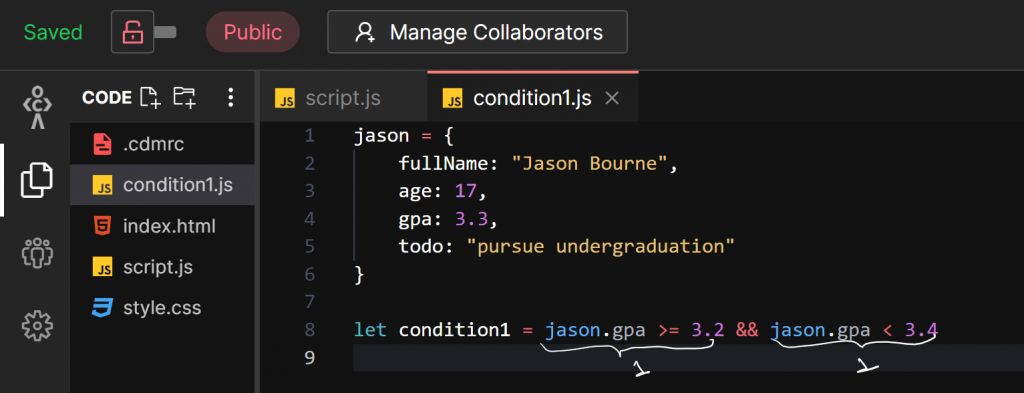This screenshot has height=393, width=1024.
Task: Toggle the red lock privacy switch
Action: (x=144, y=31)
